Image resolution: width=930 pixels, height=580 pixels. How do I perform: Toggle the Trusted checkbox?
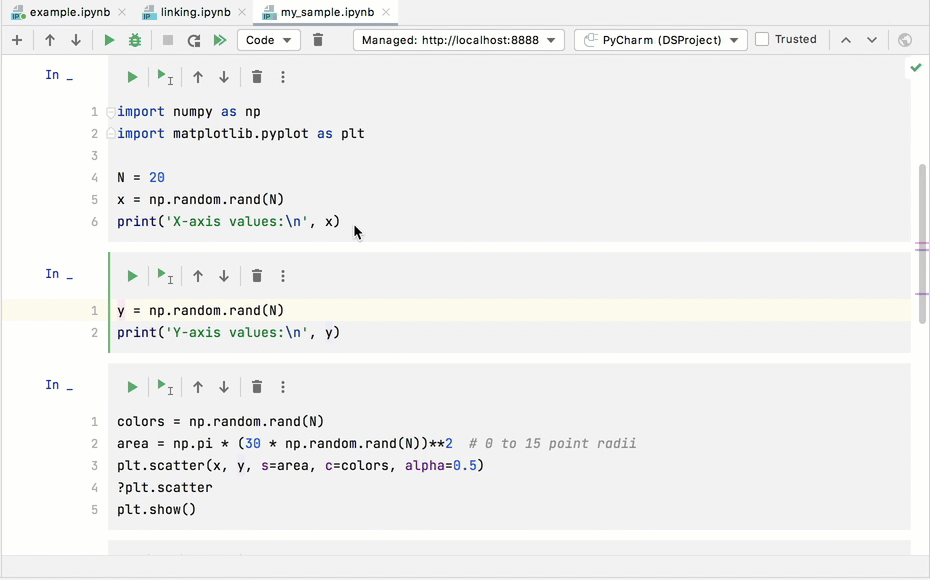coord(762,40)
